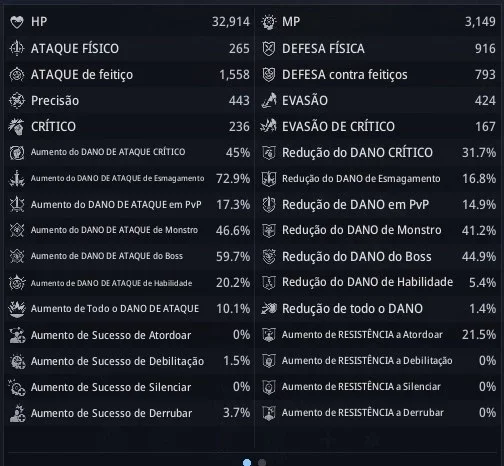The image size is (504, 466).
Task: Select the ATAQUE de feitiço icon
Action: [x=17, y=74]
